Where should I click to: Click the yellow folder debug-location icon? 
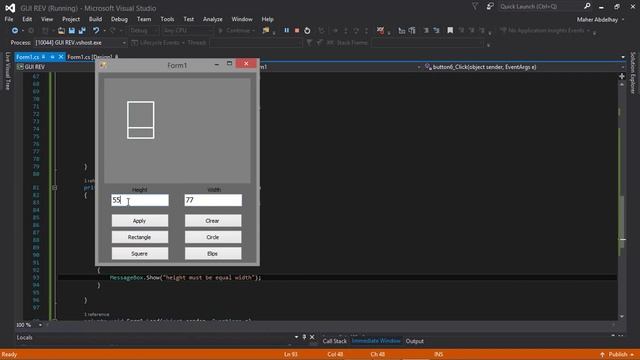pos(266,31)
